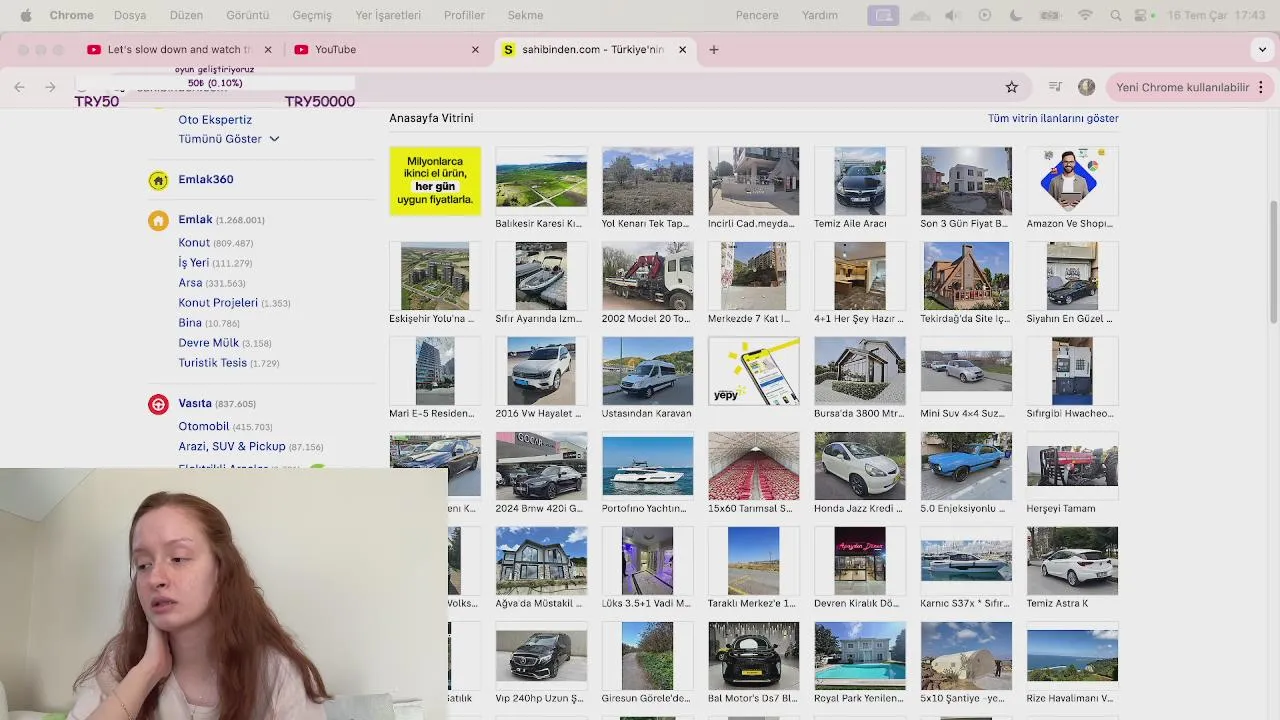Open the Yer İşaretleri menu

388,15
